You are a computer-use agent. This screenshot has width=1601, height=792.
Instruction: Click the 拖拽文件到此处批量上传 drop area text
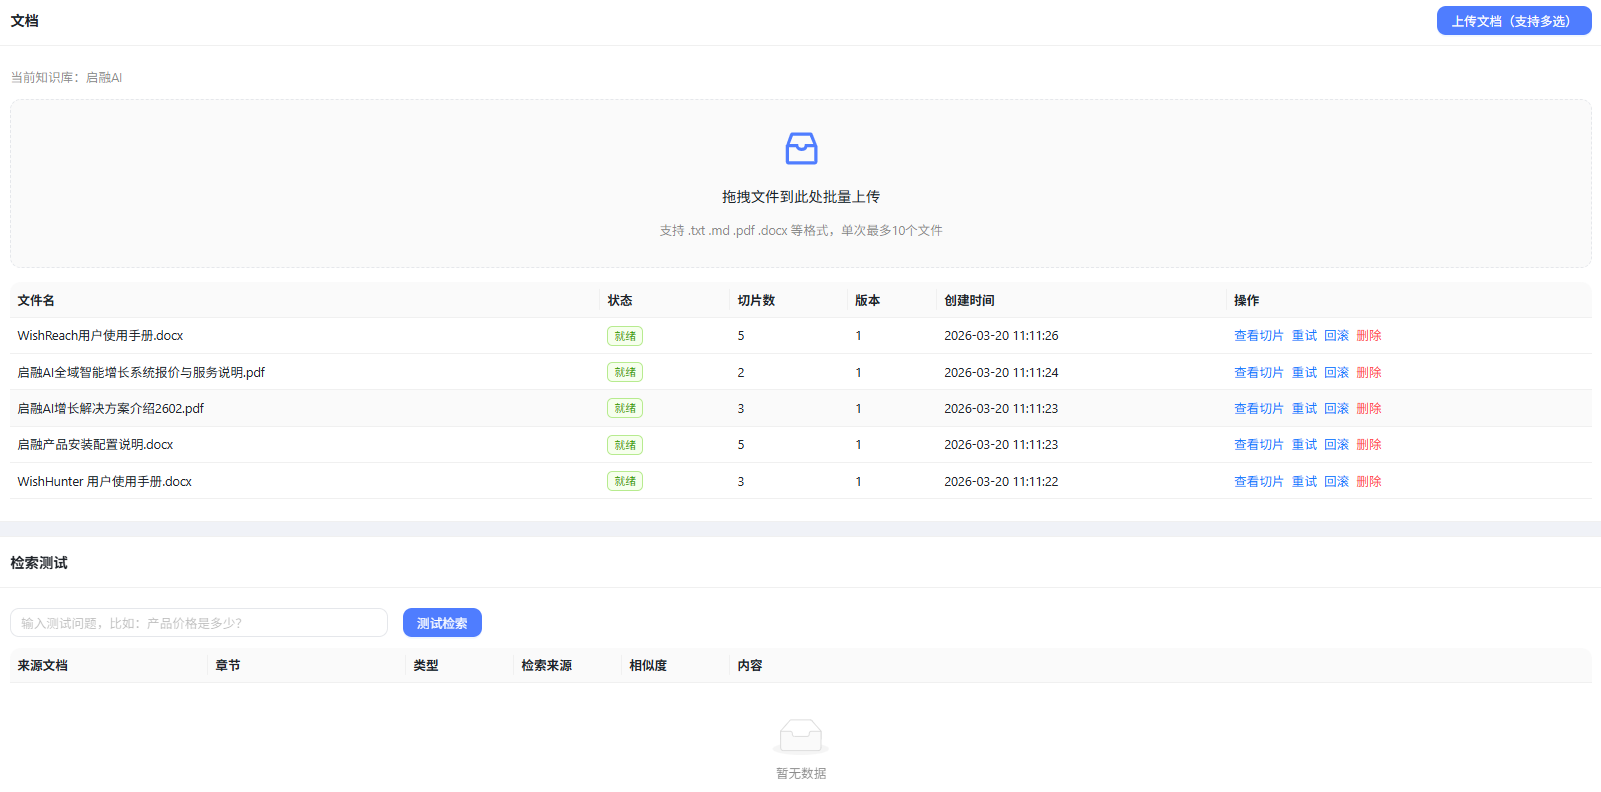(x=801, y=197)
